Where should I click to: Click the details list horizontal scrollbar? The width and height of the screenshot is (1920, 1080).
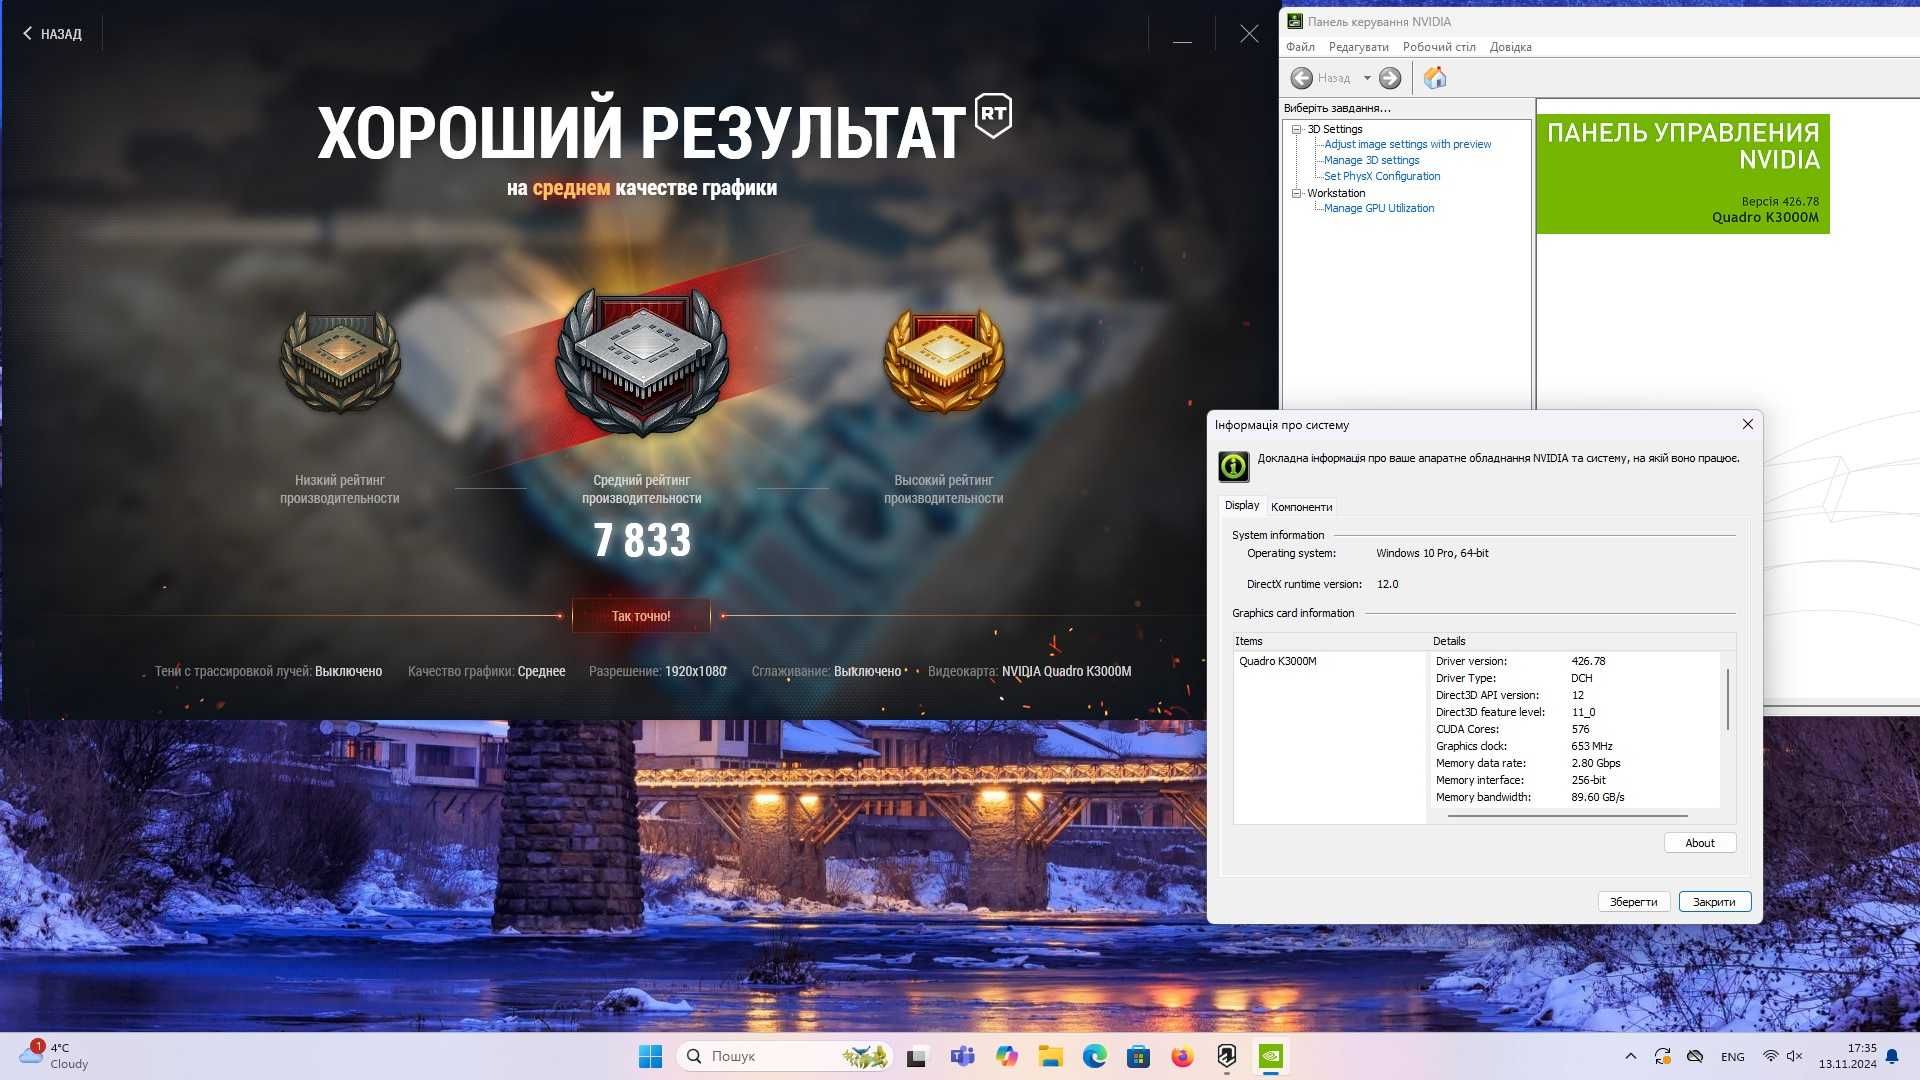[1568, 816]
